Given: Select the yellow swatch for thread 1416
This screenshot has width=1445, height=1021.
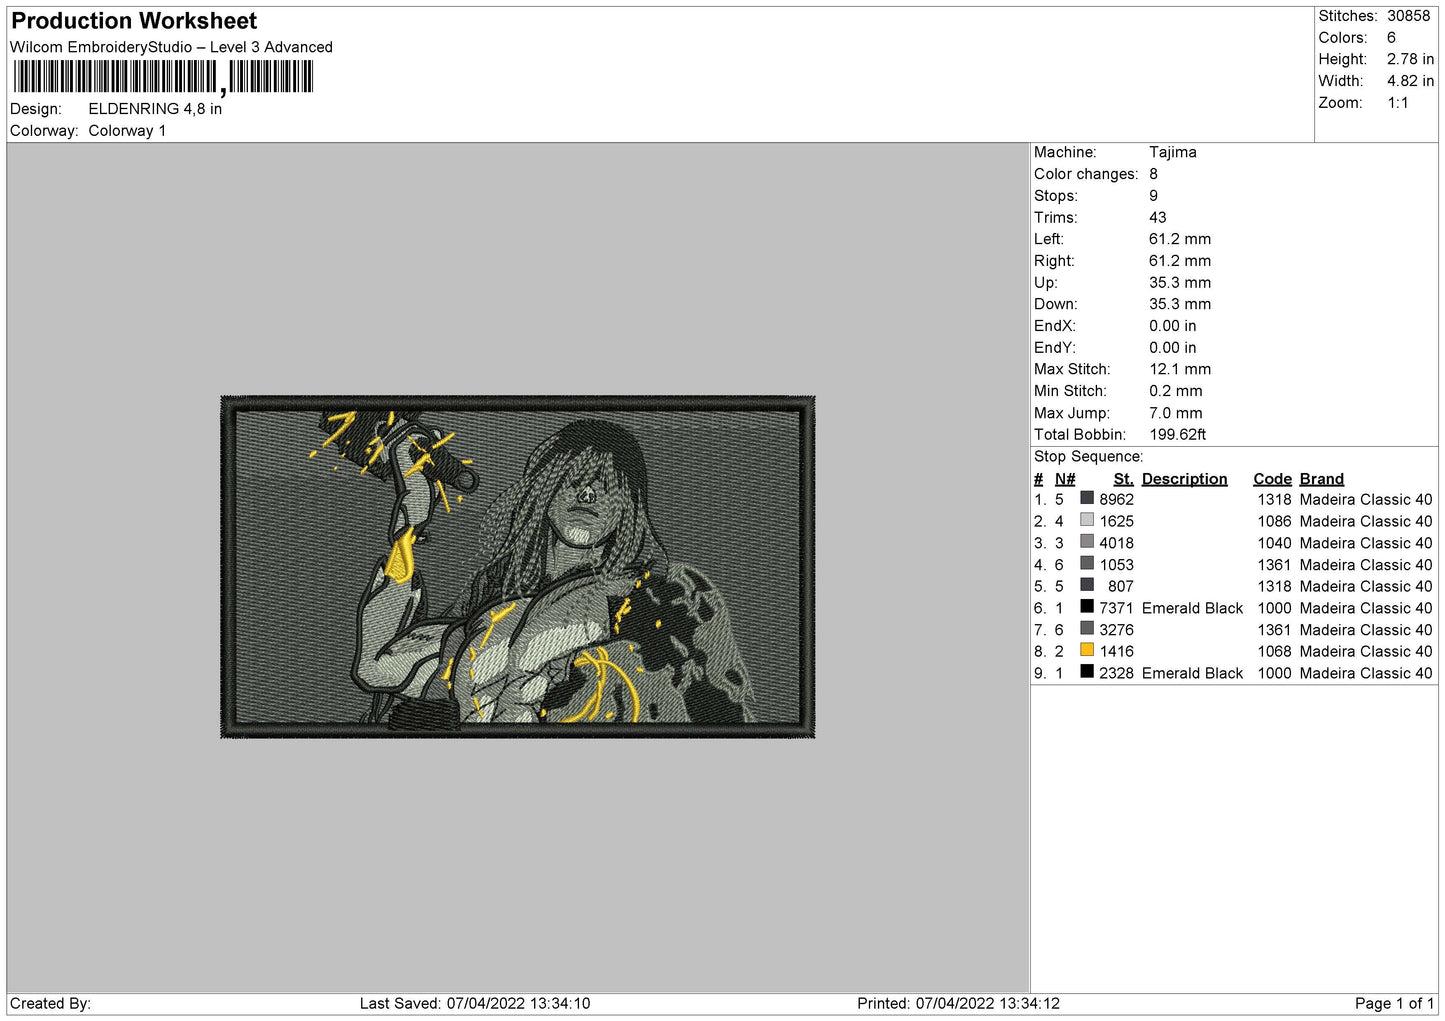Looking at the screenshot, I should point(1087,650).
